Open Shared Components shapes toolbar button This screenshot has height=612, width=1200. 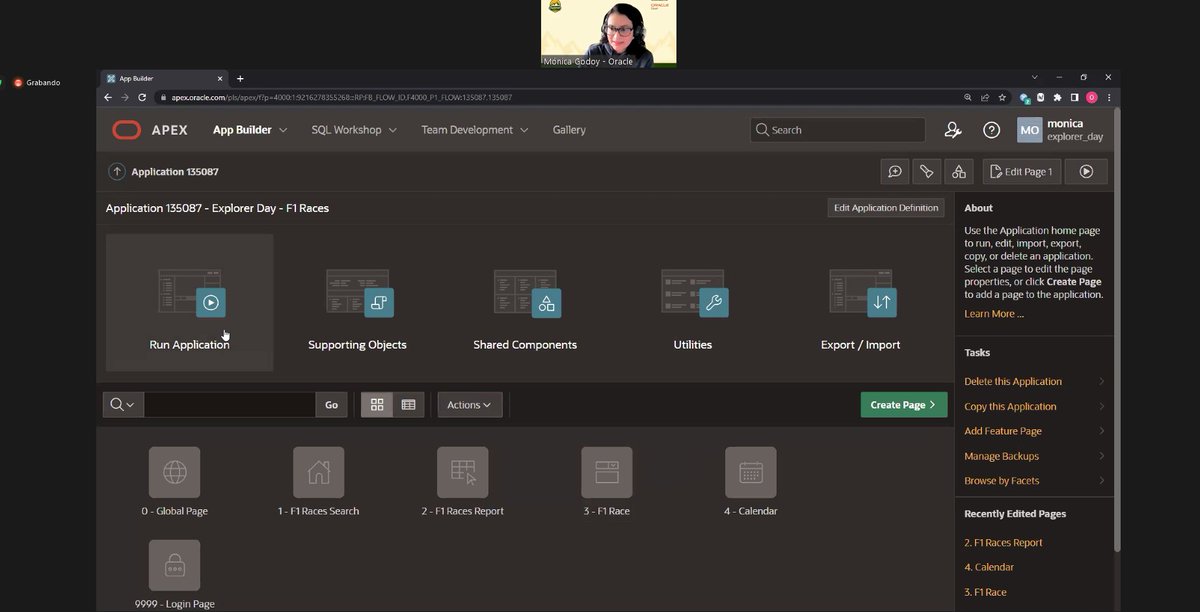[959, 172]
